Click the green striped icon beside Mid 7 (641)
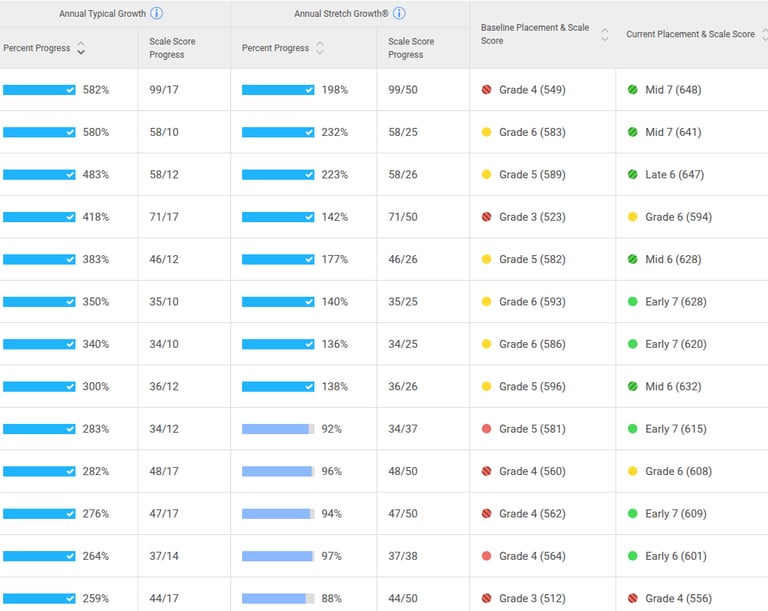 632,132
